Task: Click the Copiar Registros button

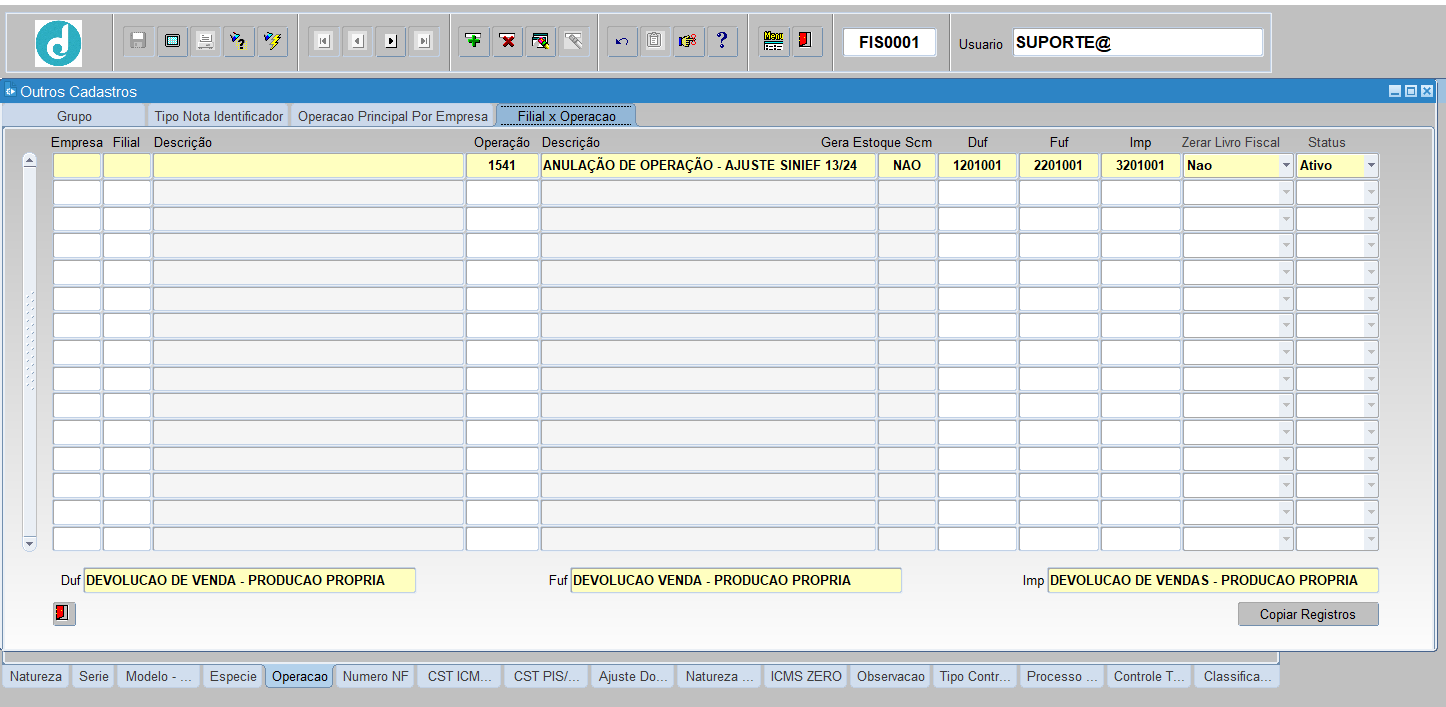Action: 1308,614
